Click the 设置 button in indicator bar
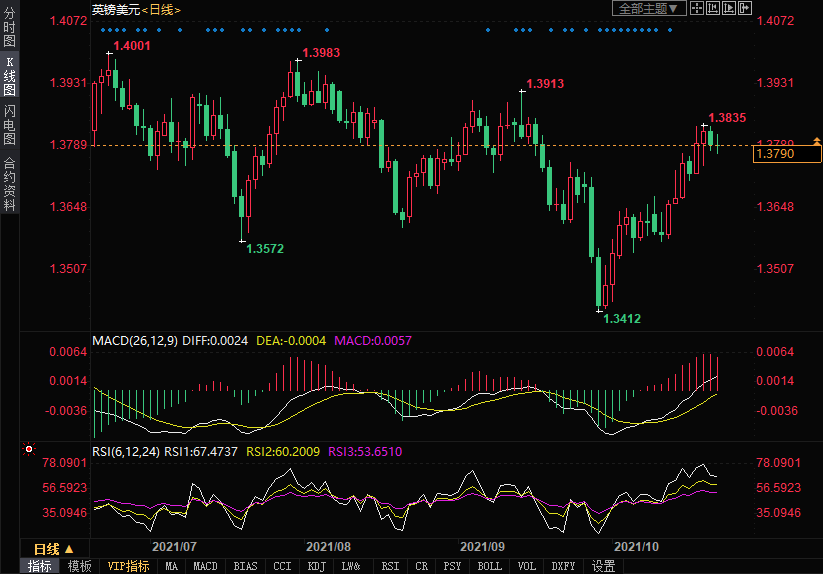Viewport: 823px width, 574px height. pos(603,566)
